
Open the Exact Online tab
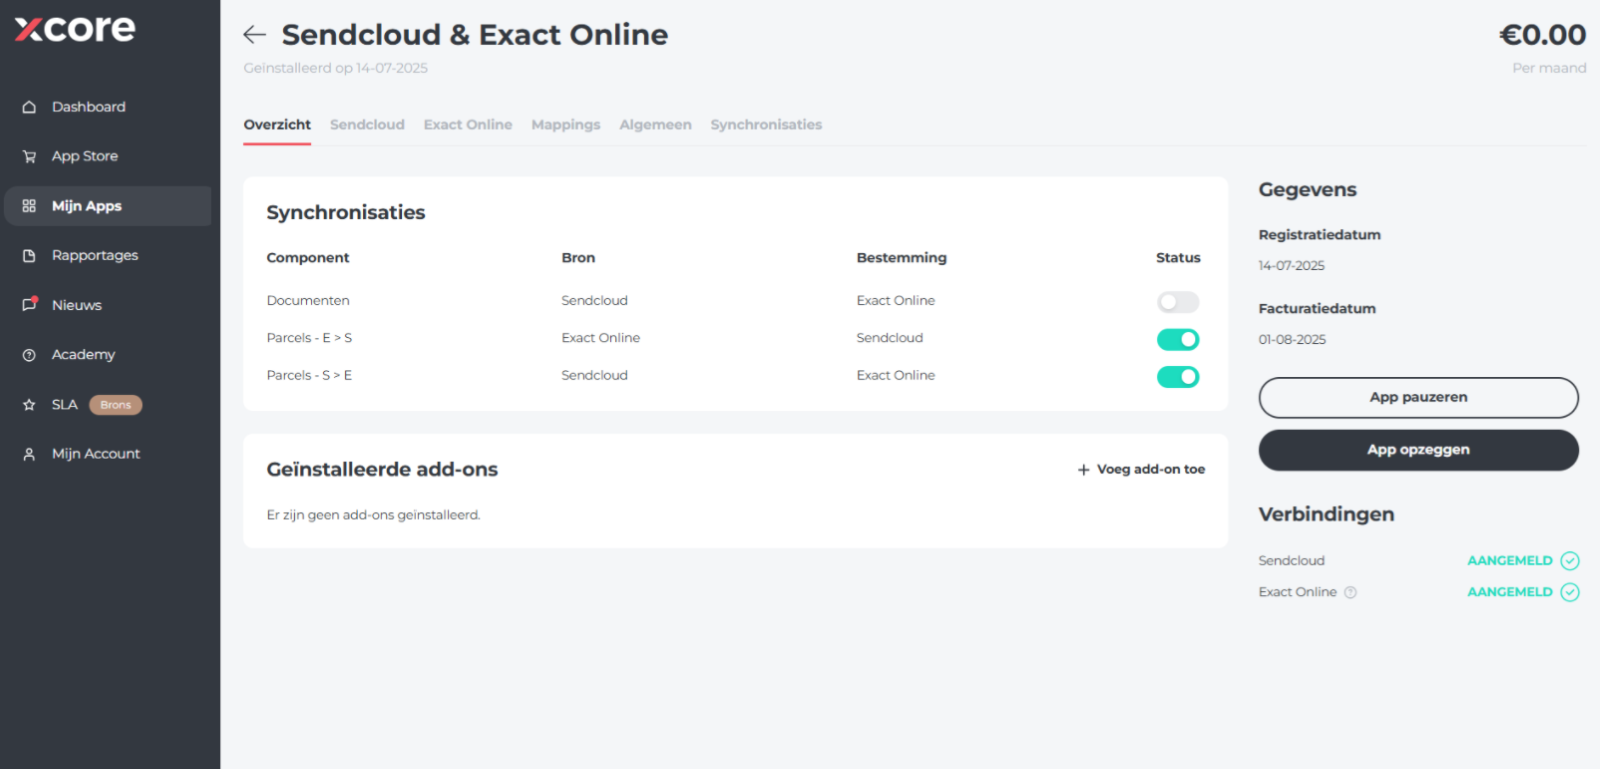tap(468, 125)
